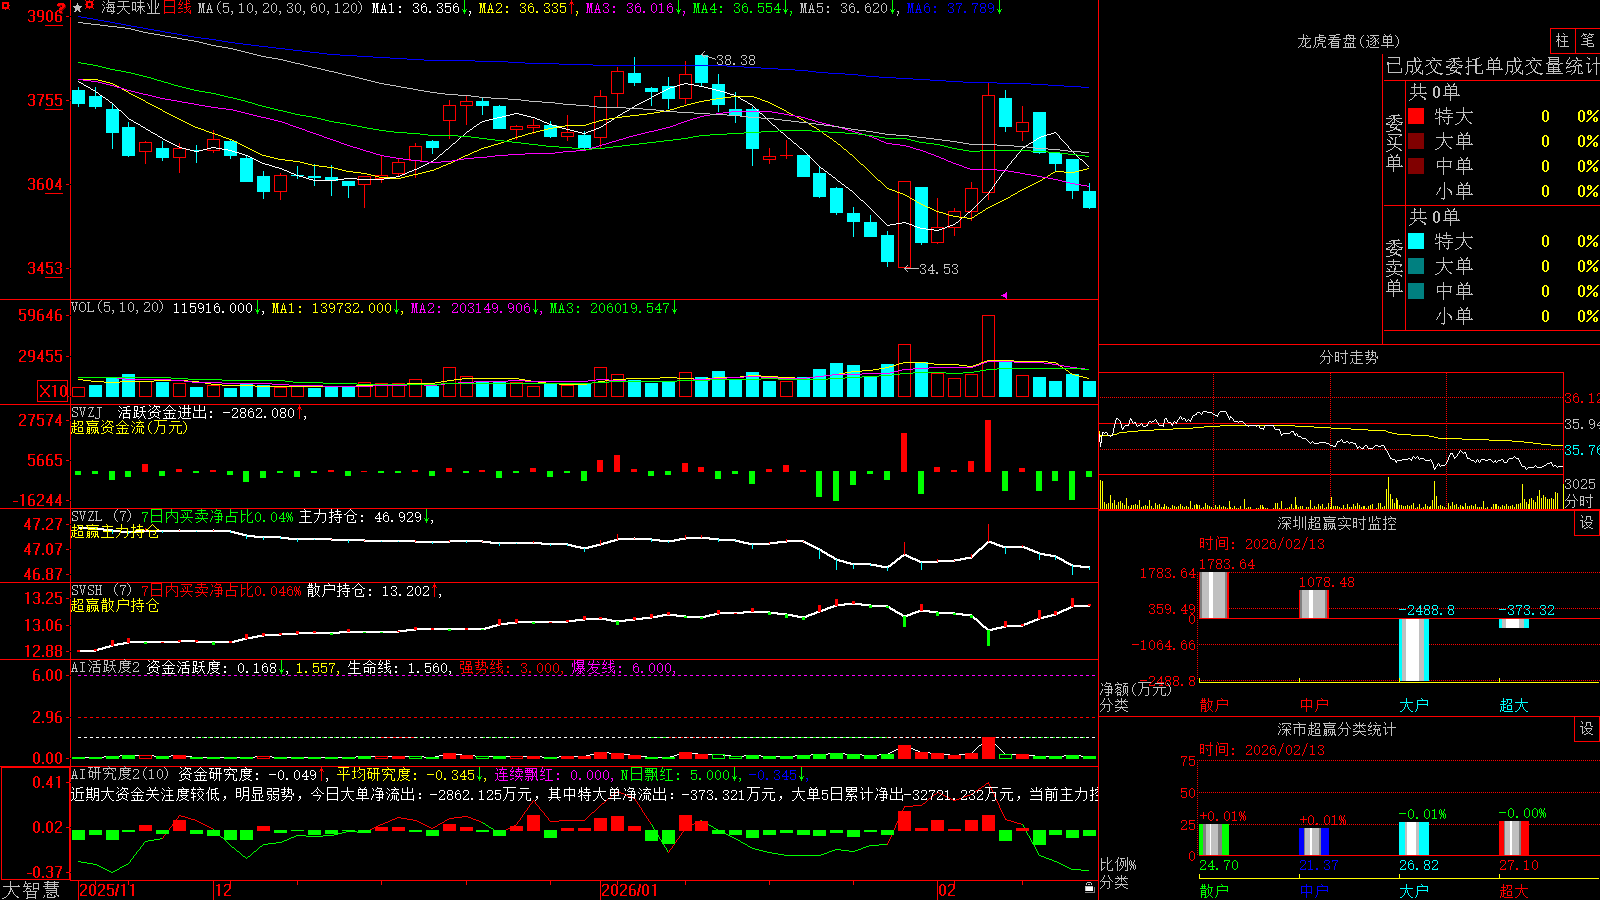Screen dimensions: 1600x900
Task: Click the 近期大资金关注度较低 analysis text line
Action: 584,794
